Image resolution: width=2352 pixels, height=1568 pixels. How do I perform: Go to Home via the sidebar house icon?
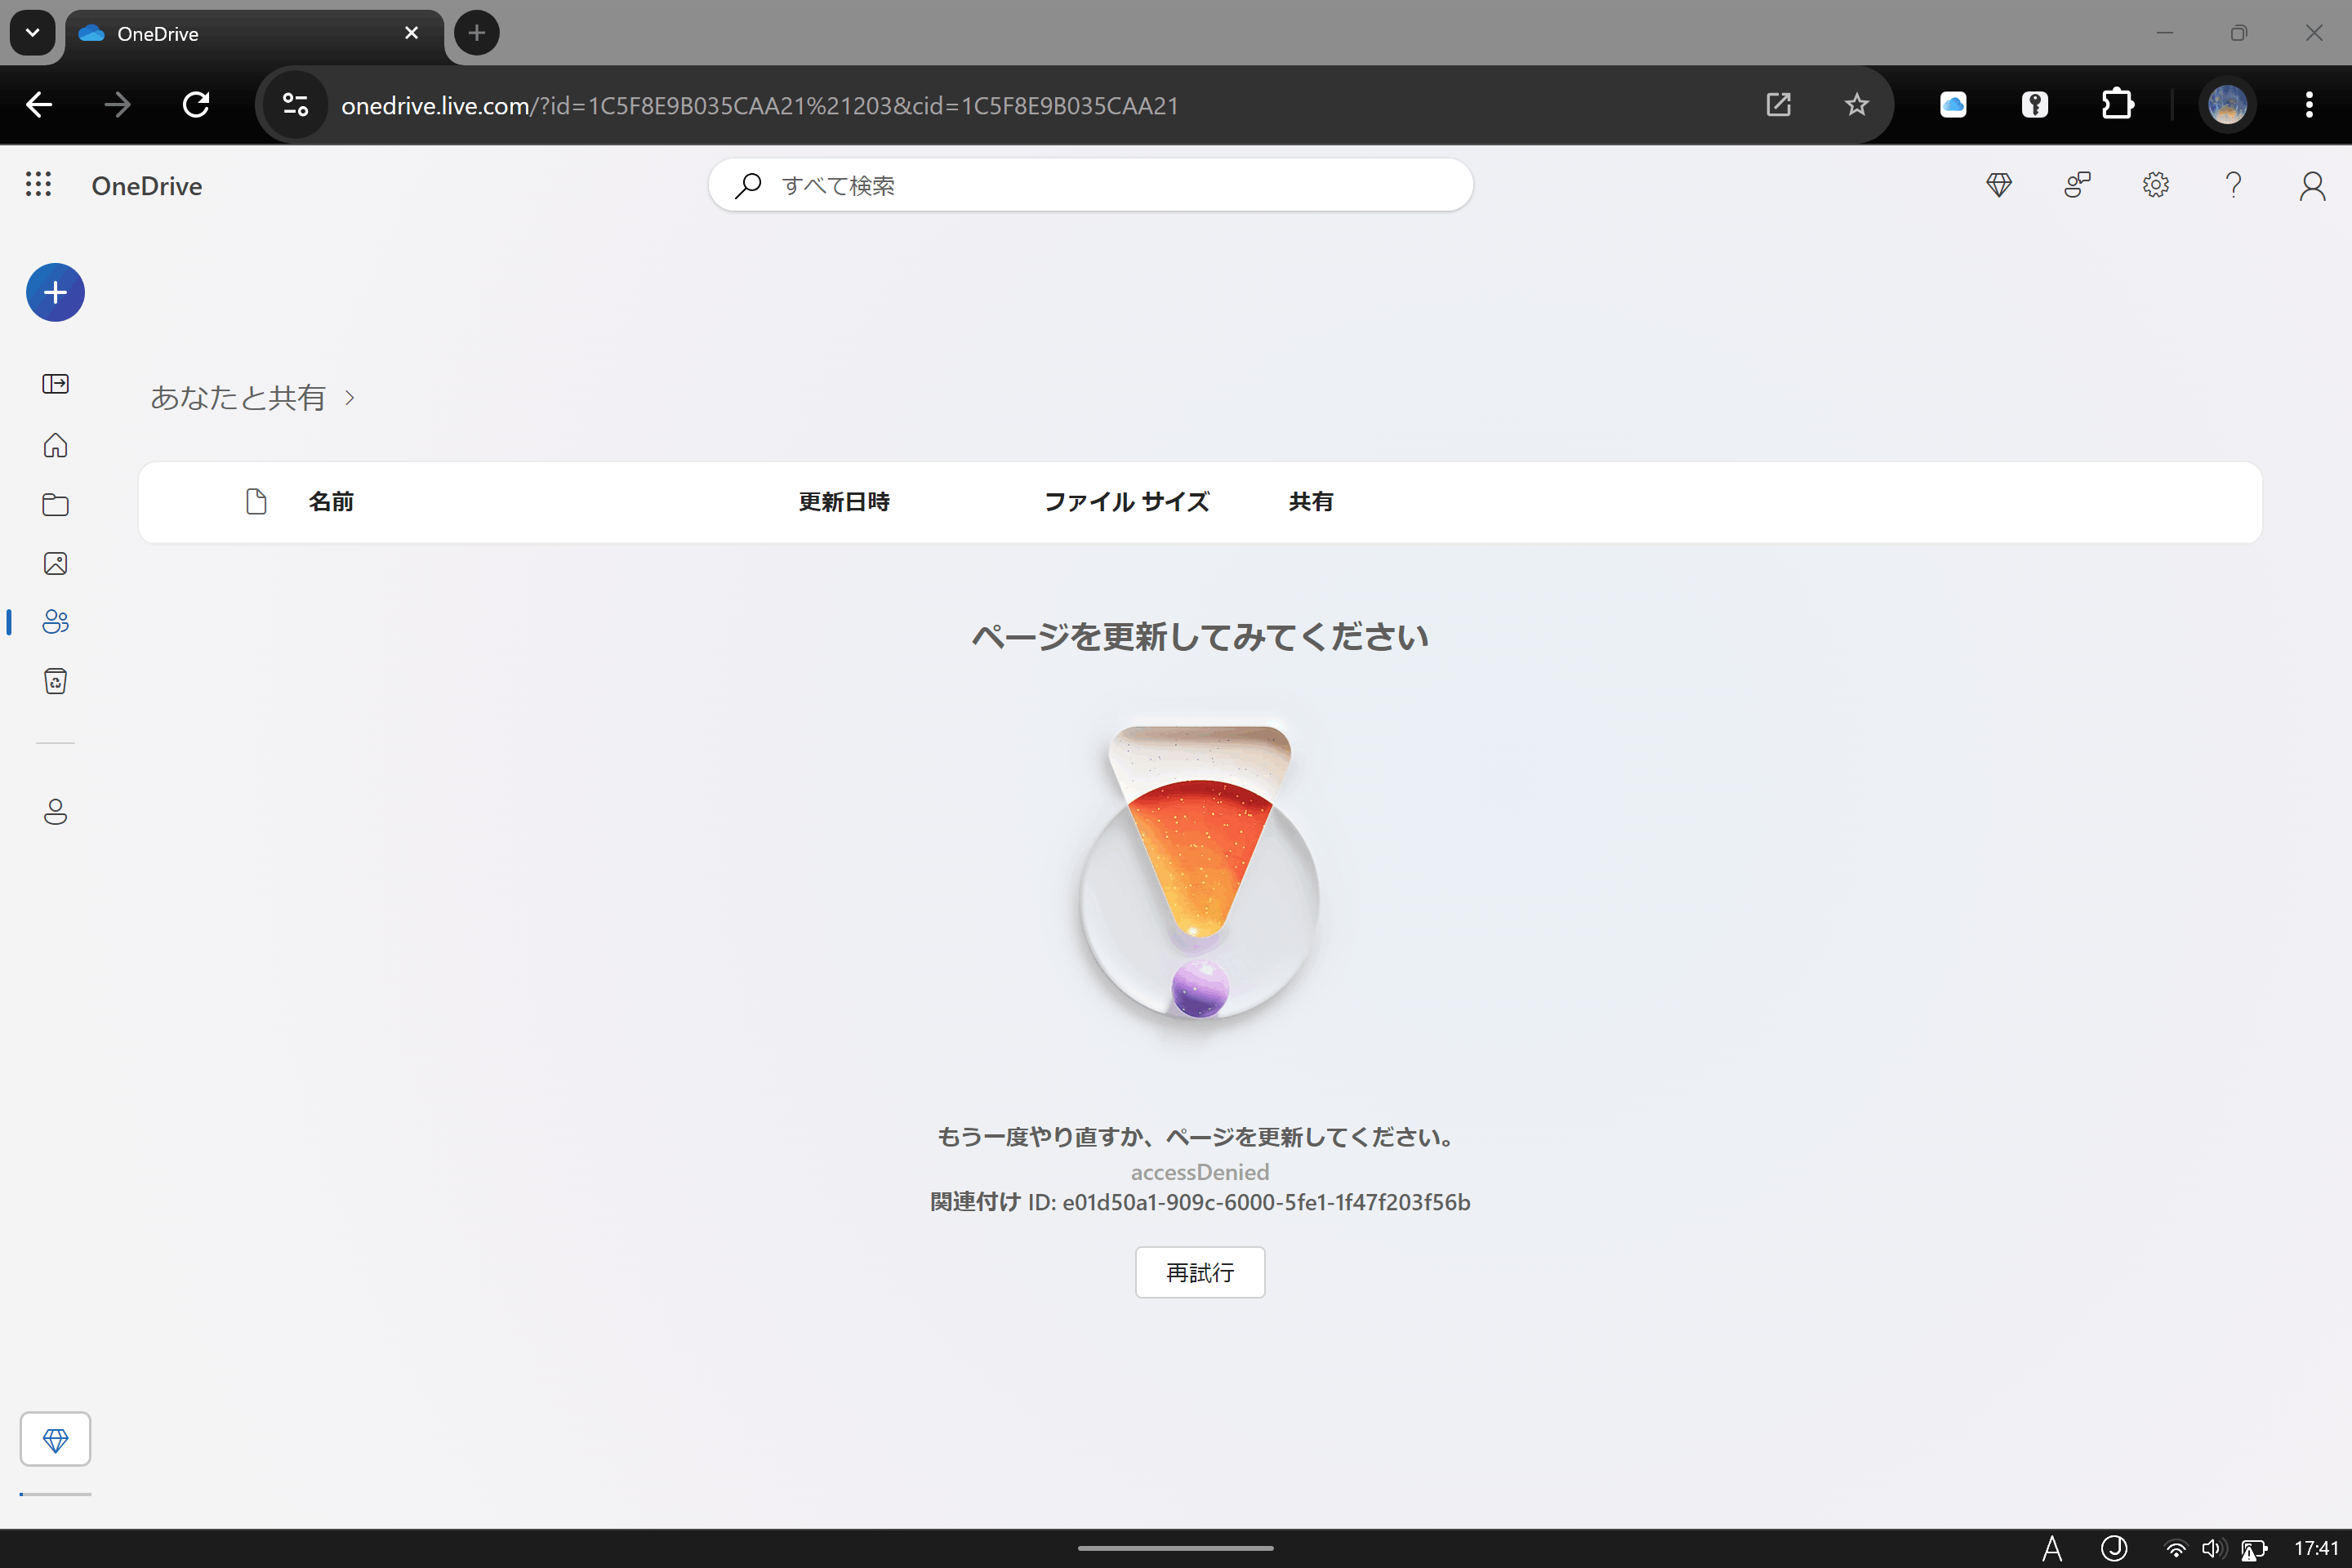point(55,445)
